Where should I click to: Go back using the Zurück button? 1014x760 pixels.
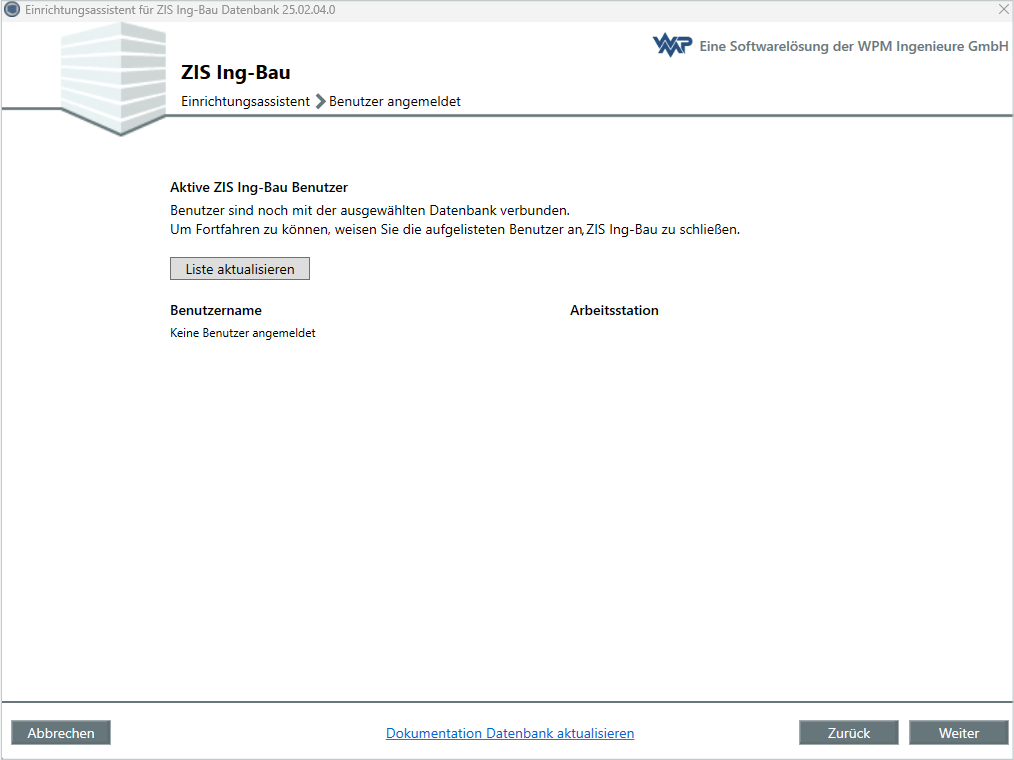(x=848, y=733)
